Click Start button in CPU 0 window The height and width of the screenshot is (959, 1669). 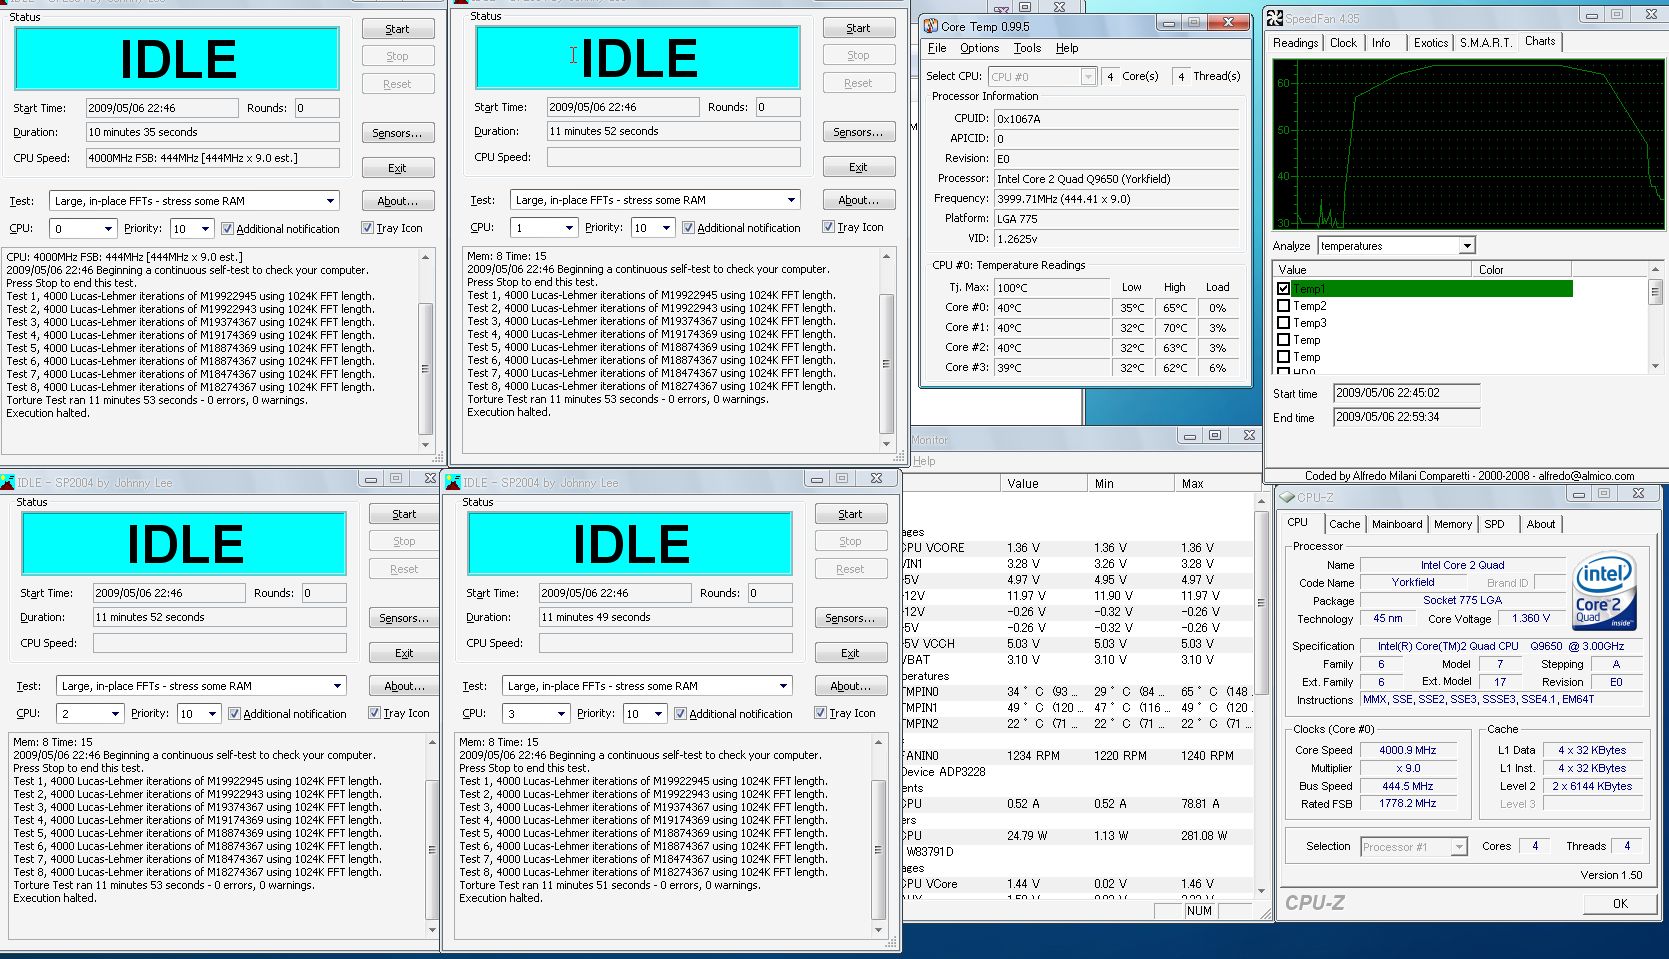click(397, 29)
